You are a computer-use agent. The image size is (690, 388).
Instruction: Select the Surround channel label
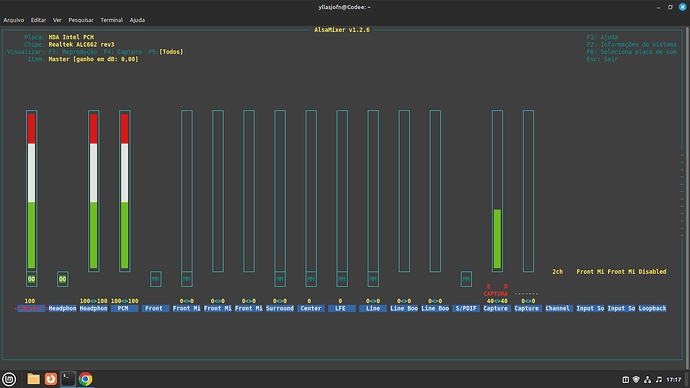click(280, 308)
